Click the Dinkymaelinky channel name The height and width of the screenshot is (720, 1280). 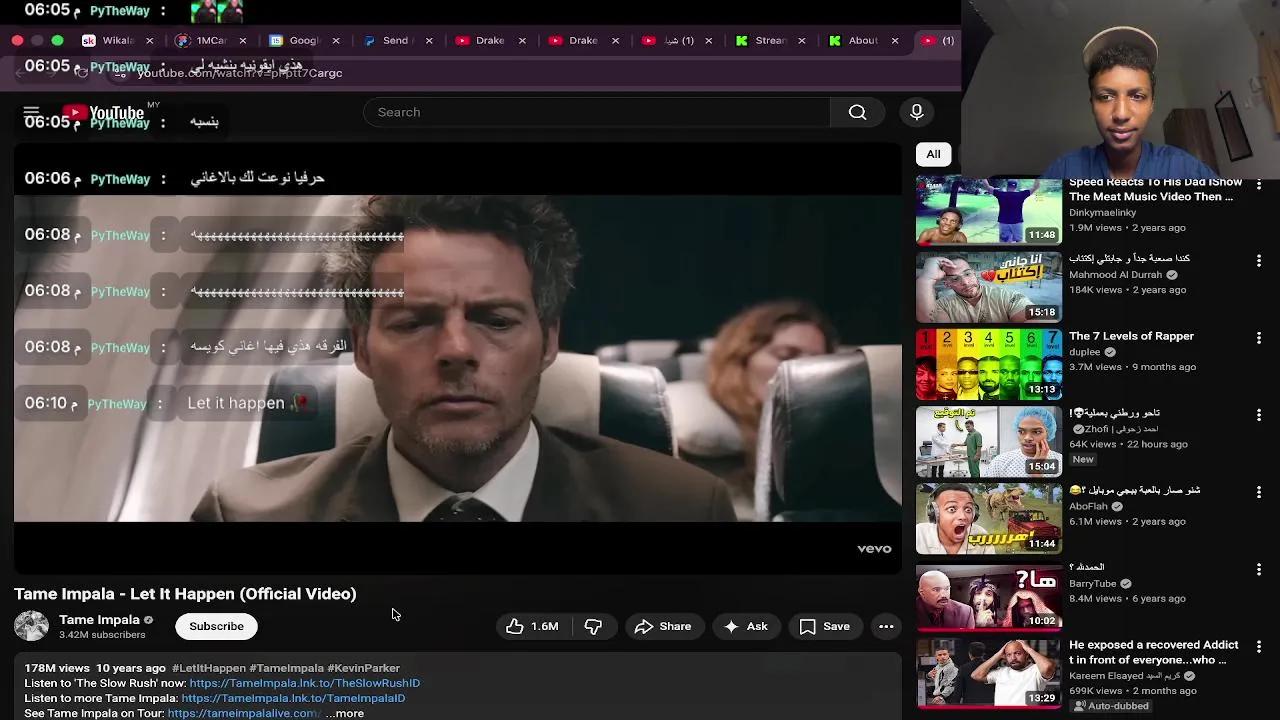tap(1102, 212)
